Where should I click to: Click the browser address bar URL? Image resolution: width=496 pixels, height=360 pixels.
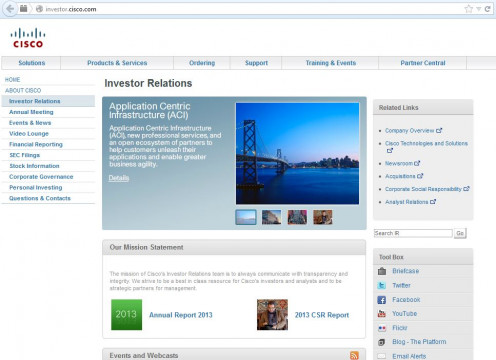[x=71, y=9]
